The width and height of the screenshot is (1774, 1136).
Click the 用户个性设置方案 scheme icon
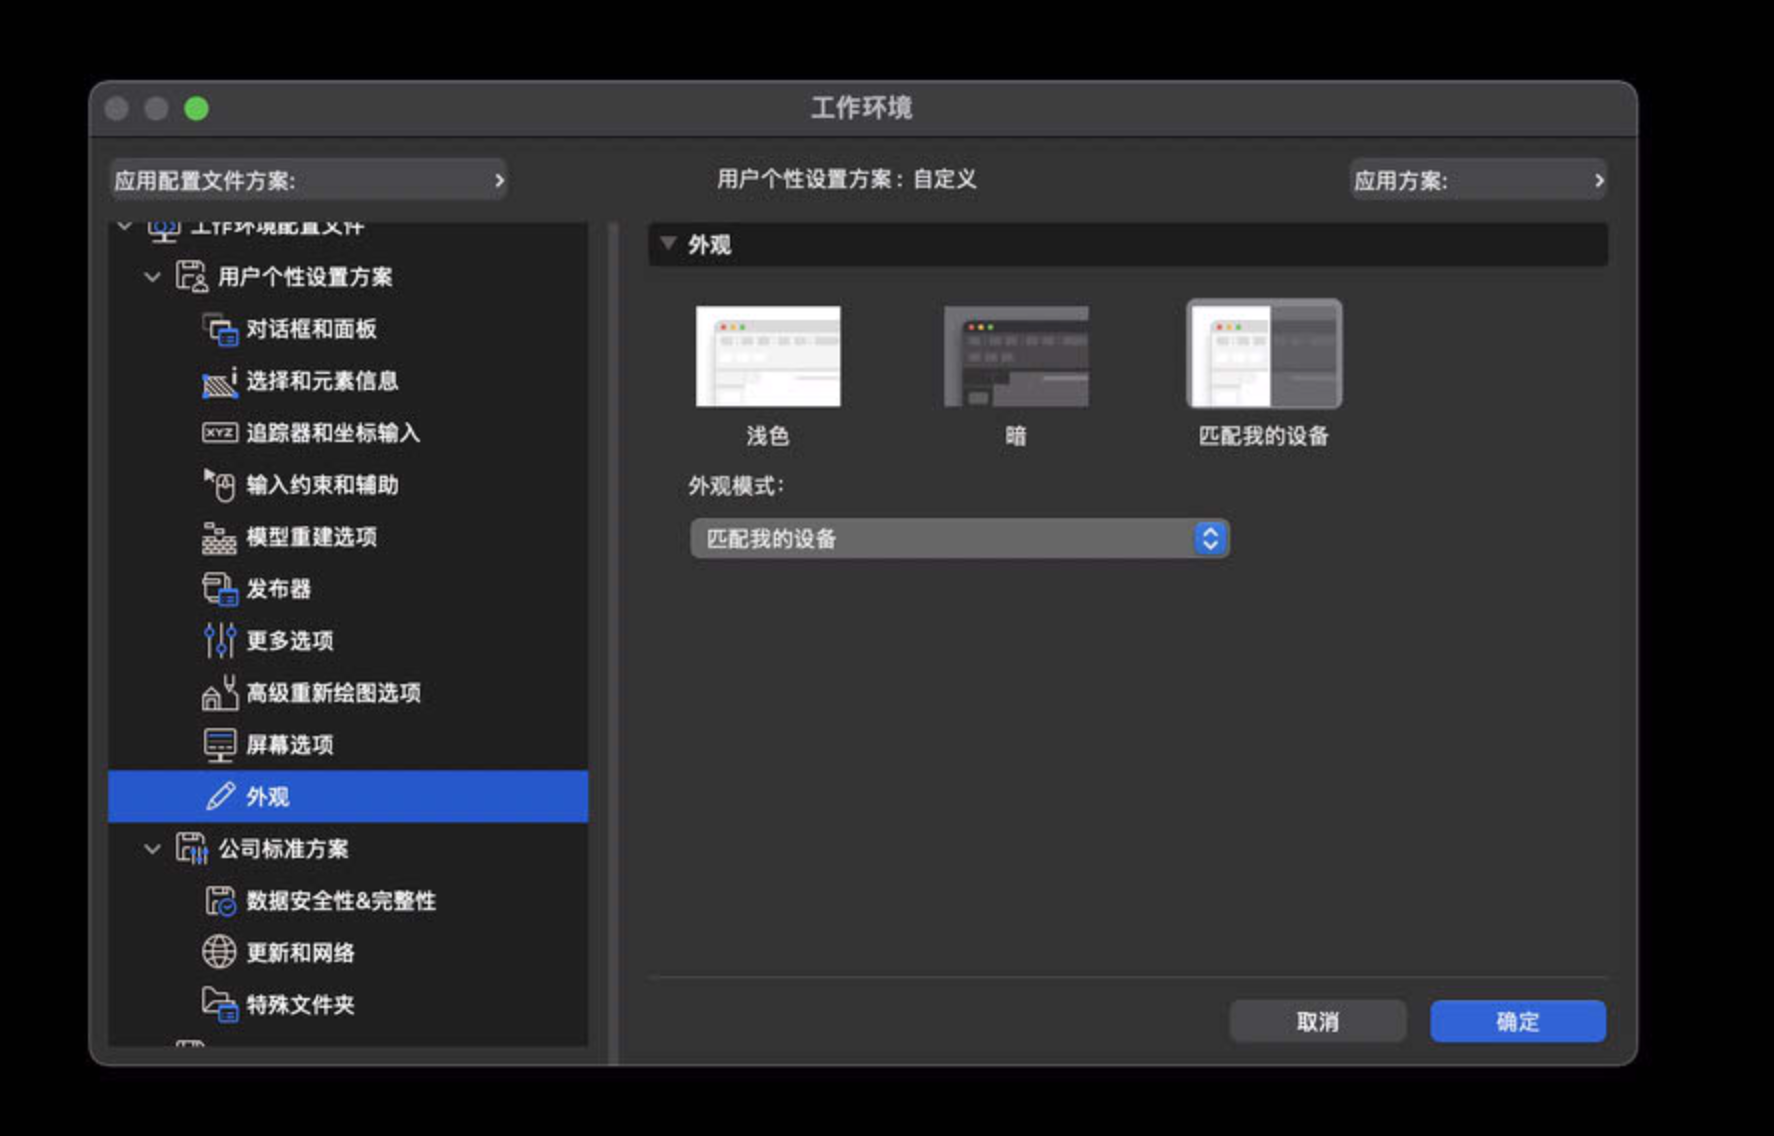(191, 276)
